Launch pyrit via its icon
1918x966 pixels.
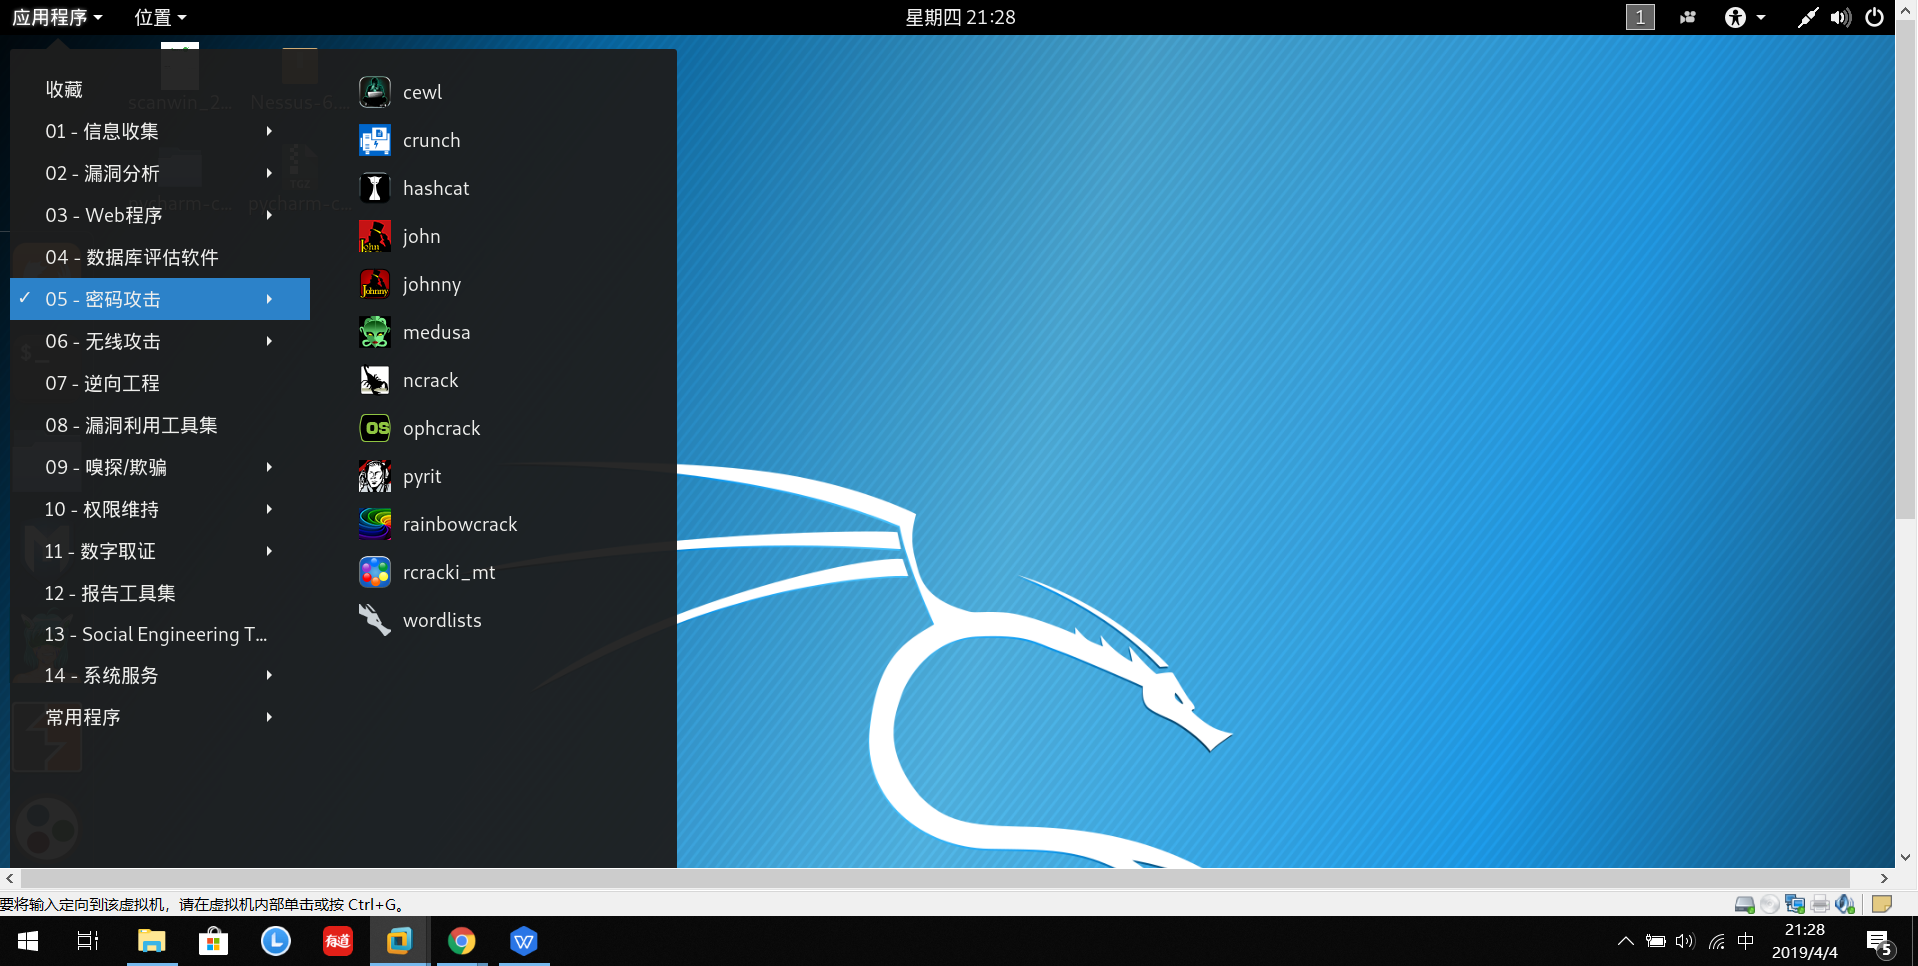[375, 476]
